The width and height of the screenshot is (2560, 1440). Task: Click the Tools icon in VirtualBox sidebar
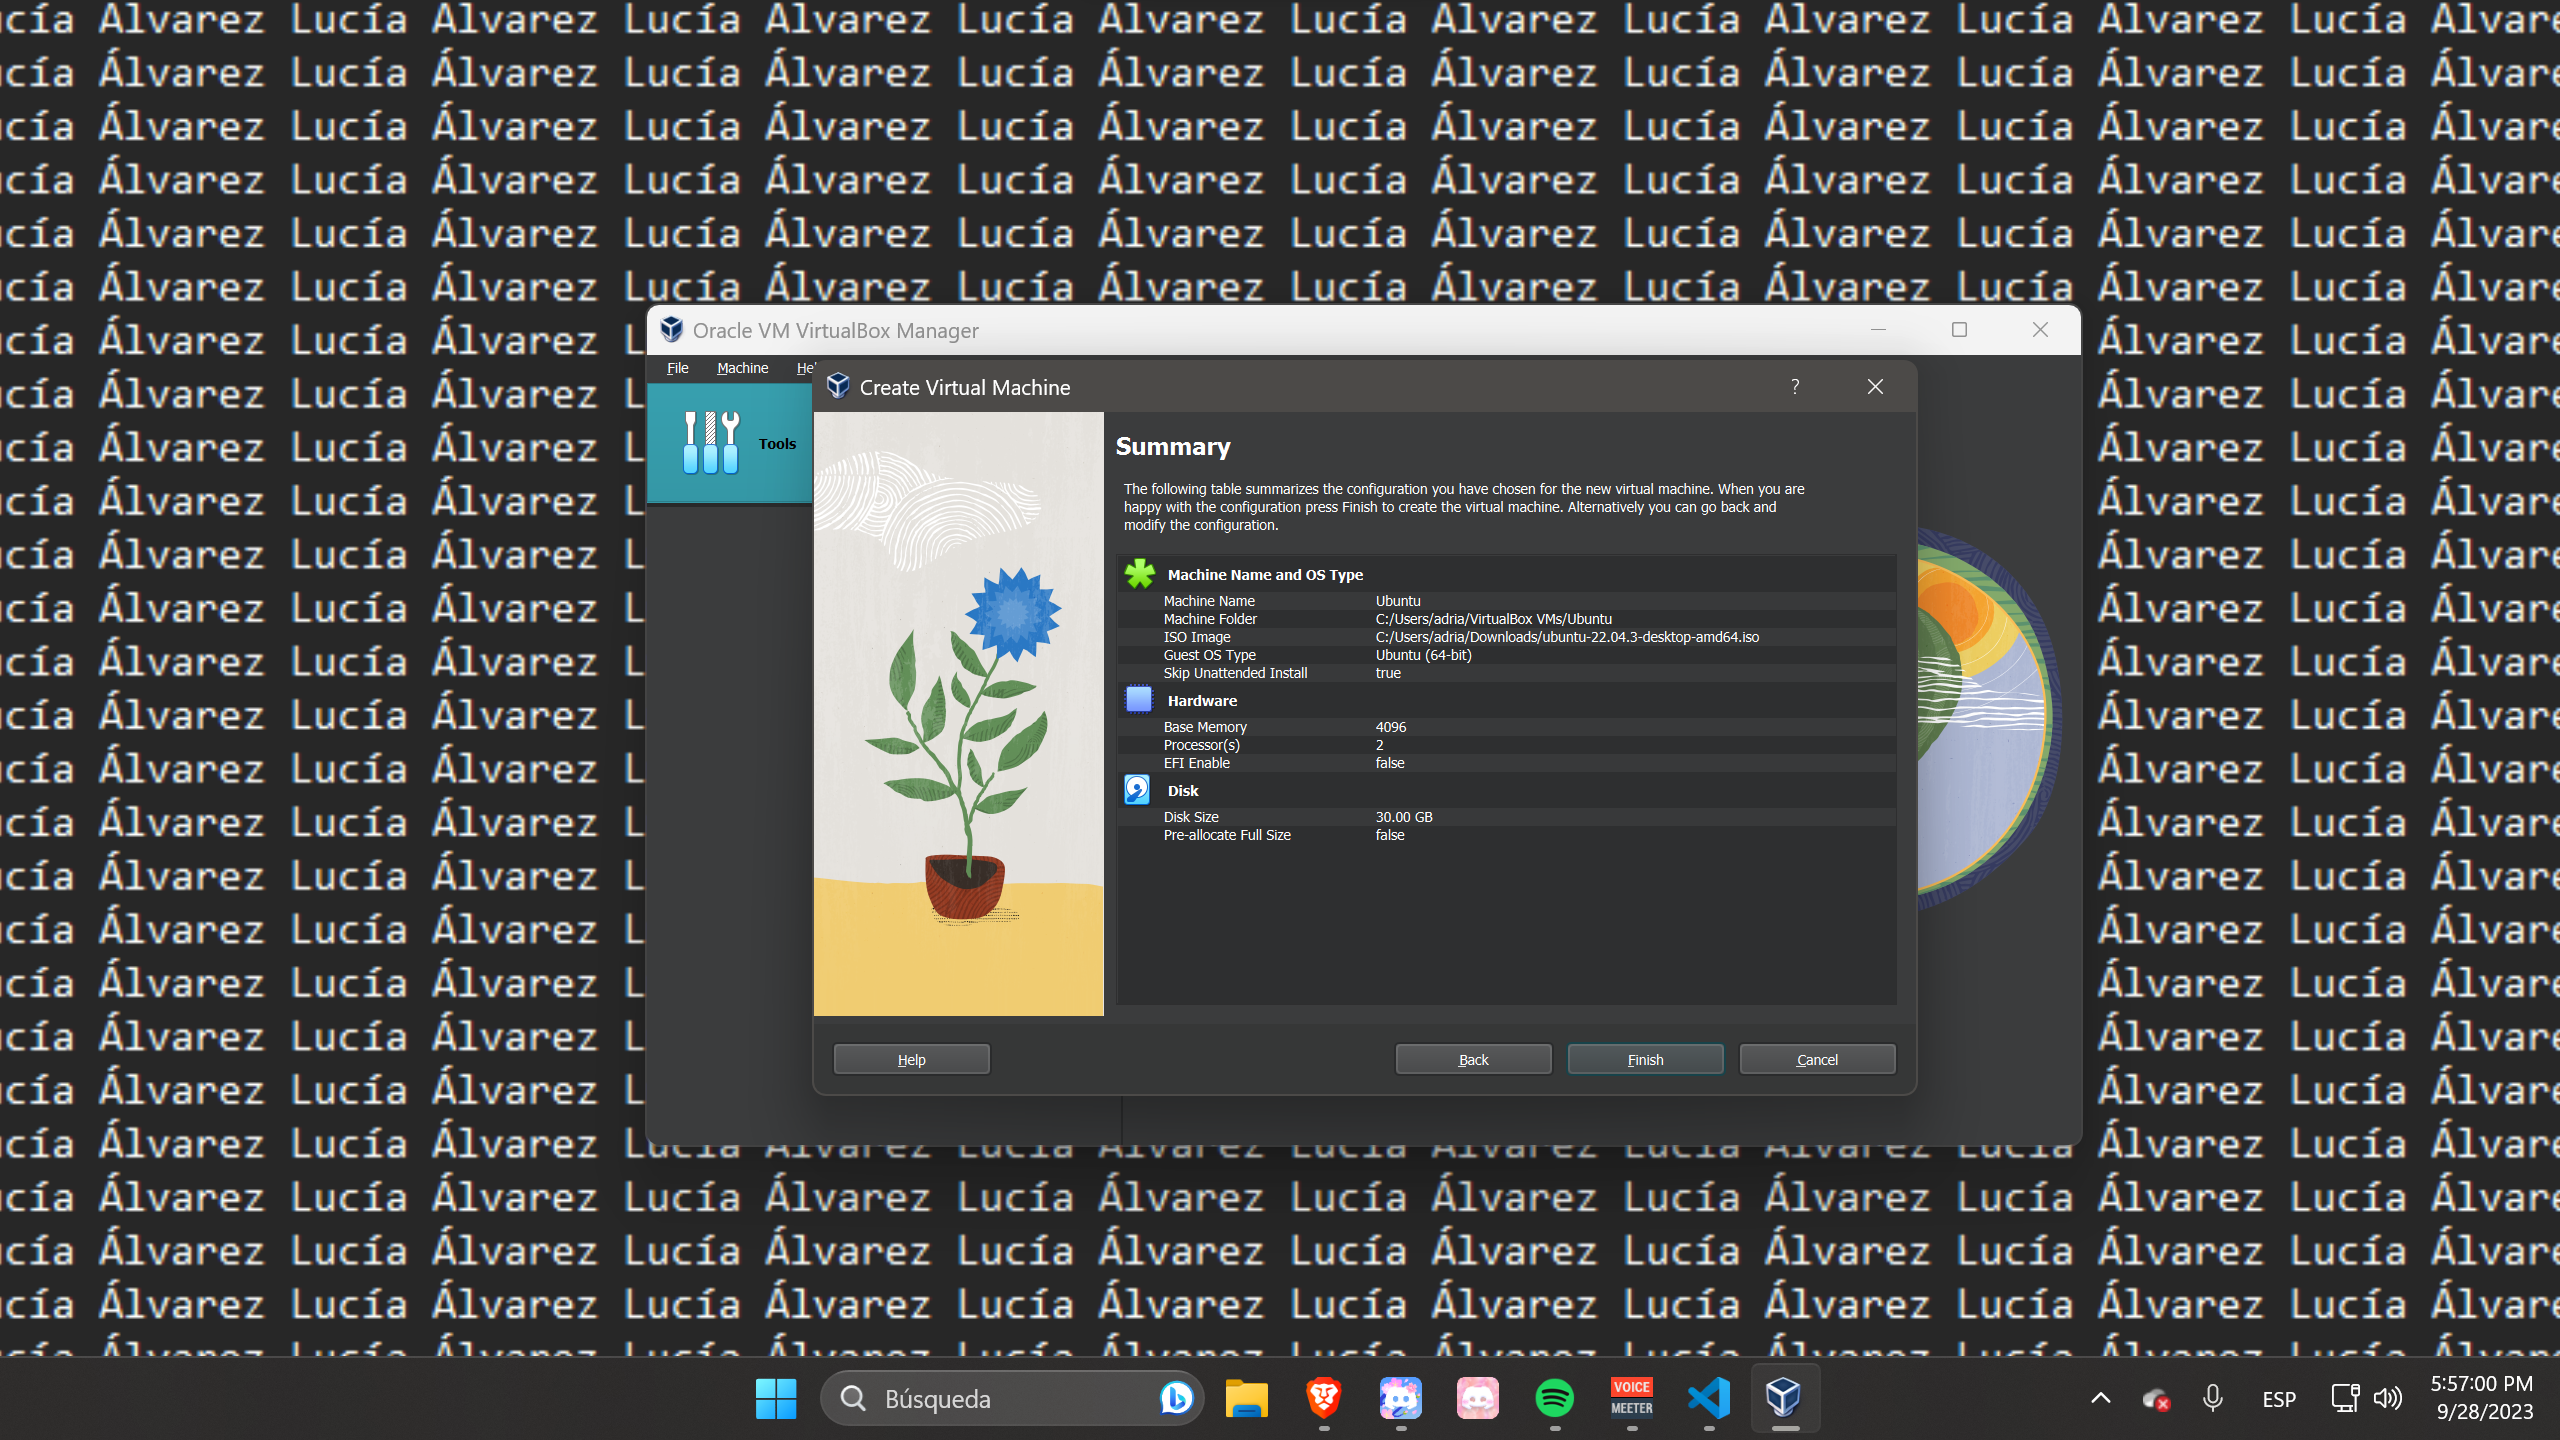point(711,443)
